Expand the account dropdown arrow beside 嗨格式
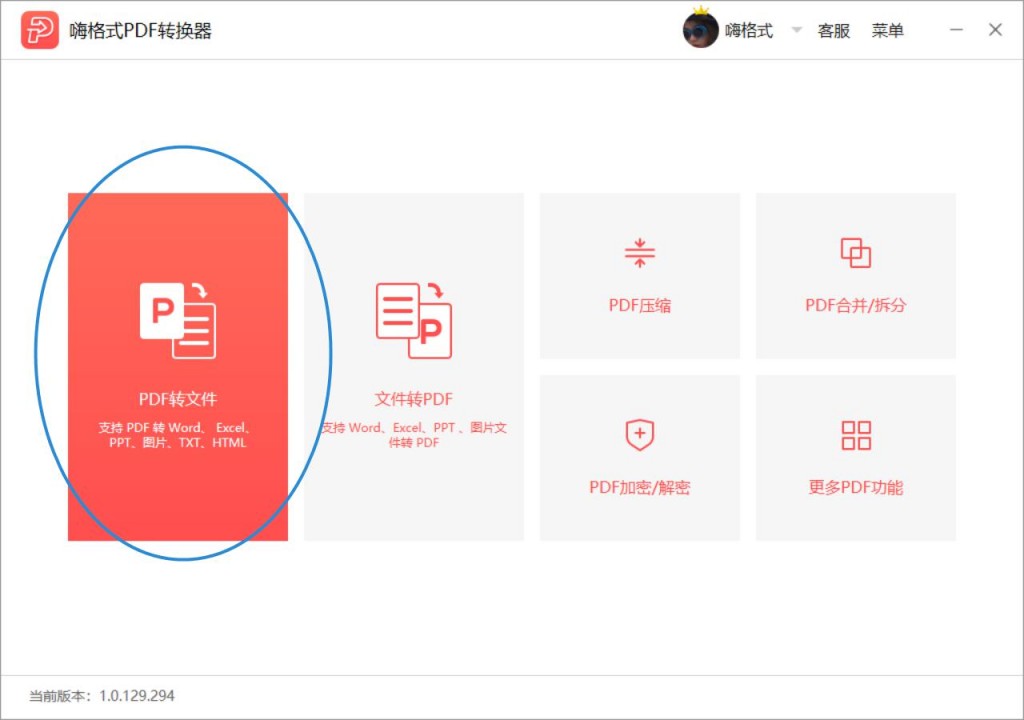 (x=796, y=30)
